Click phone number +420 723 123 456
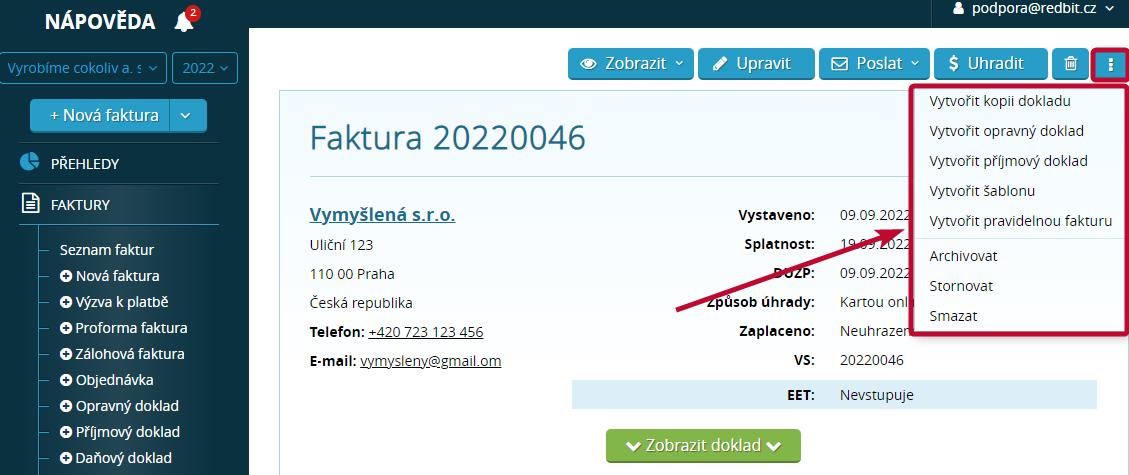1129x475 pixels. click(x=426, y=332)
